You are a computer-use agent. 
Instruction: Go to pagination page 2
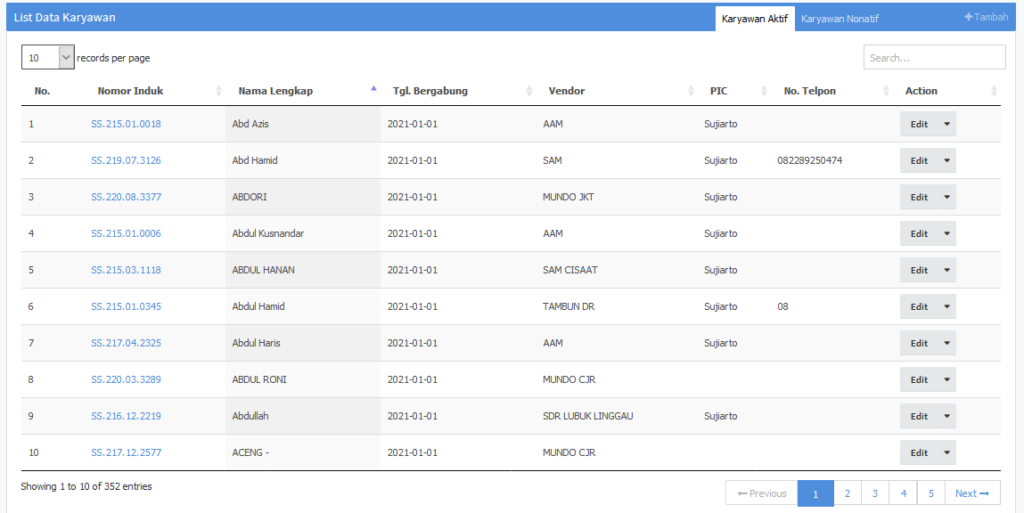847,493
